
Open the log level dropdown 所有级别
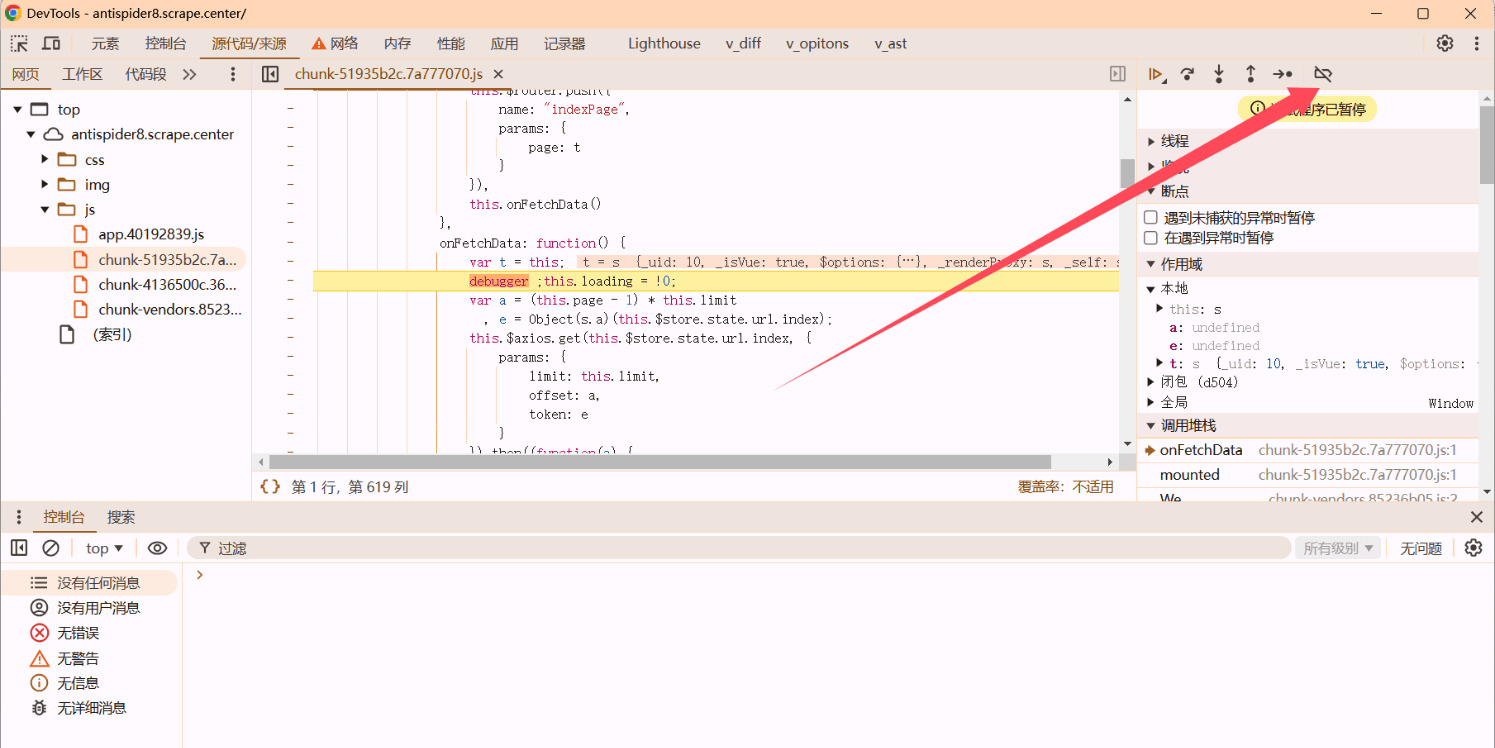1338,548
